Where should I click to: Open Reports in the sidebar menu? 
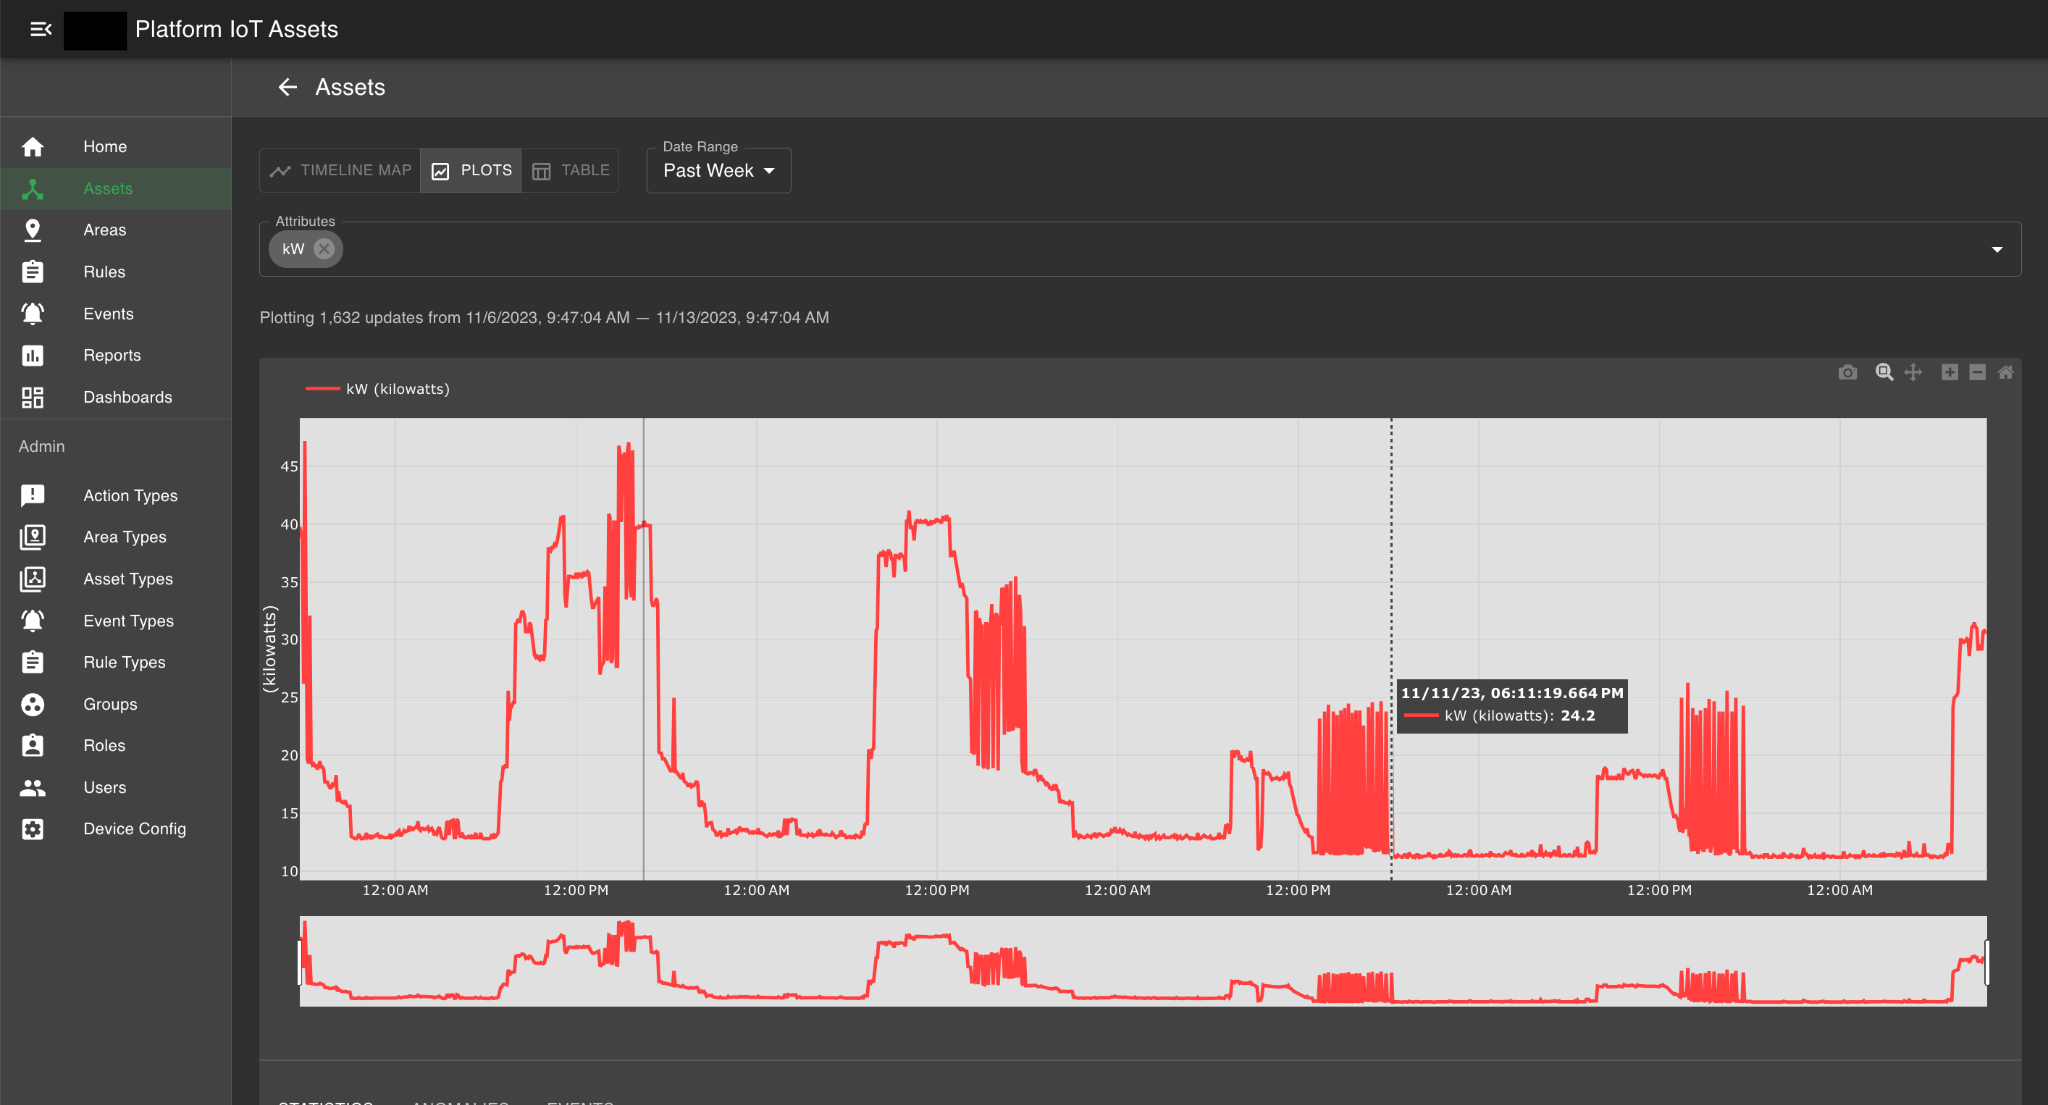point(112,355)
